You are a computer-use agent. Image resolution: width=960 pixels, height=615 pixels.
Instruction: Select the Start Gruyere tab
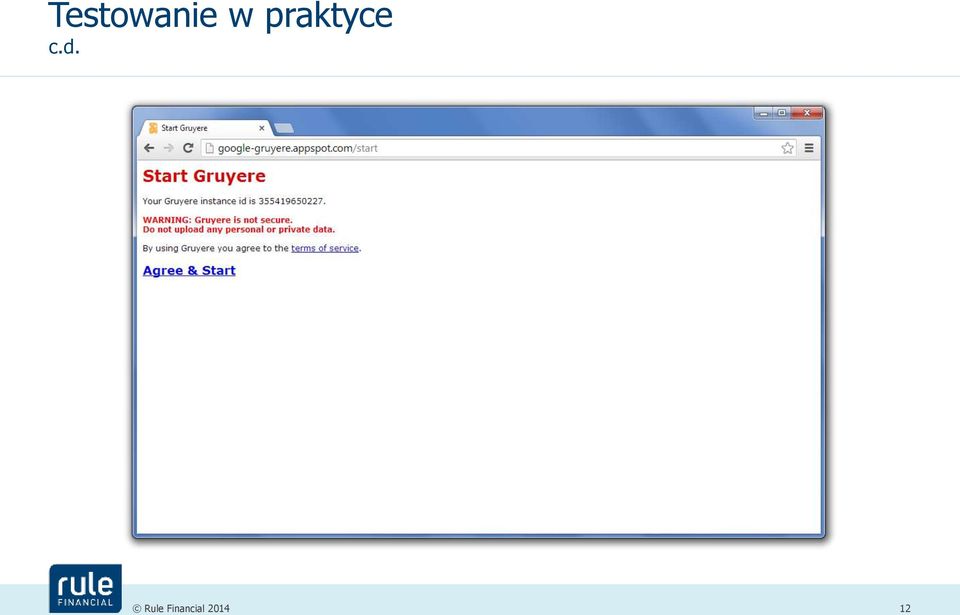(x=206, y=128)
